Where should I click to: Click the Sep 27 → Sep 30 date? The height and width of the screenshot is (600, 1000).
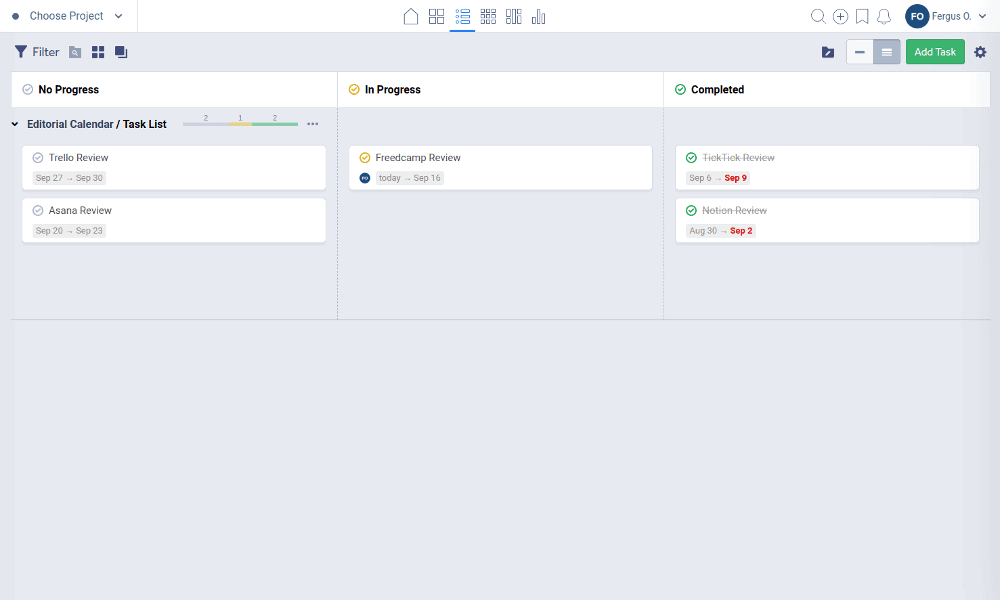click(x=69, y=178)
